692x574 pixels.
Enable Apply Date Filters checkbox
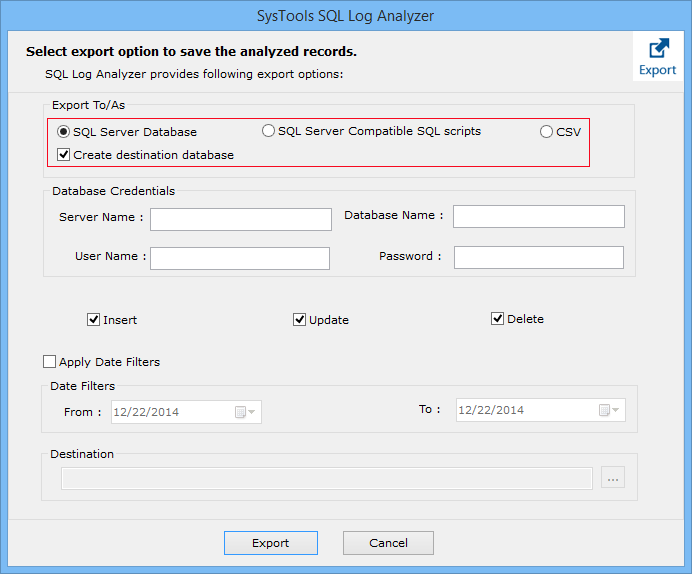pyautogui.click(x=50, y=362)
